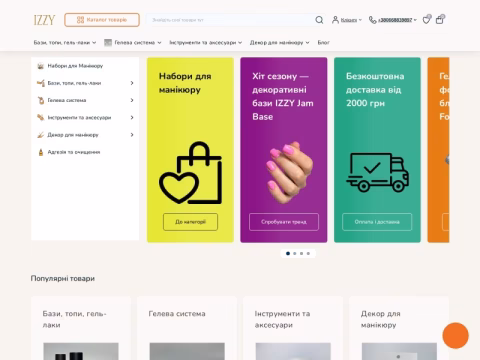Open the account dropdown arrow

point(360,20)
